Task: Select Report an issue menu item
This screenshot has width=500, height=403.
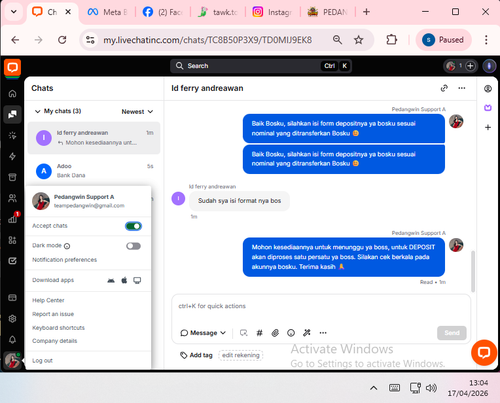Action: click(x=53, y=314)
